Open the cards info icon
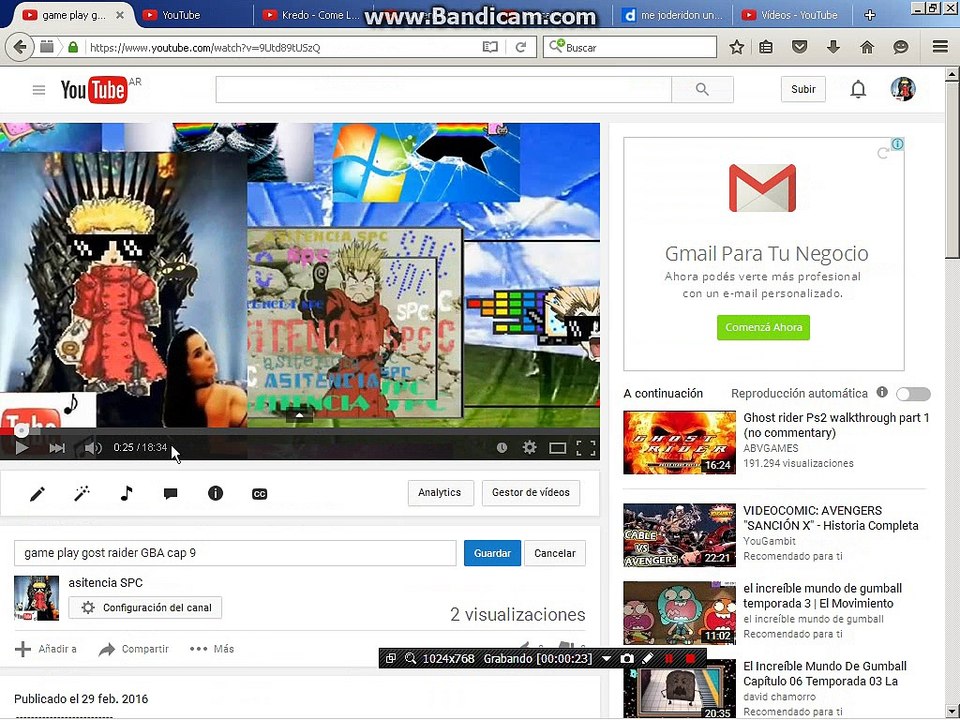The width and height of the screenshot is (960, 720). (216, 493)
